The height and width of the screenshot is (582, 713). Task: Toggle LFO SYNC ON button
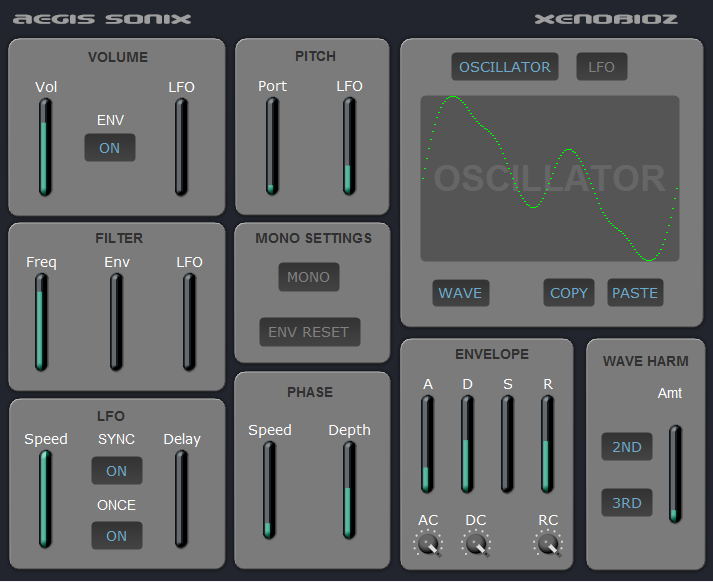point(117,471)
